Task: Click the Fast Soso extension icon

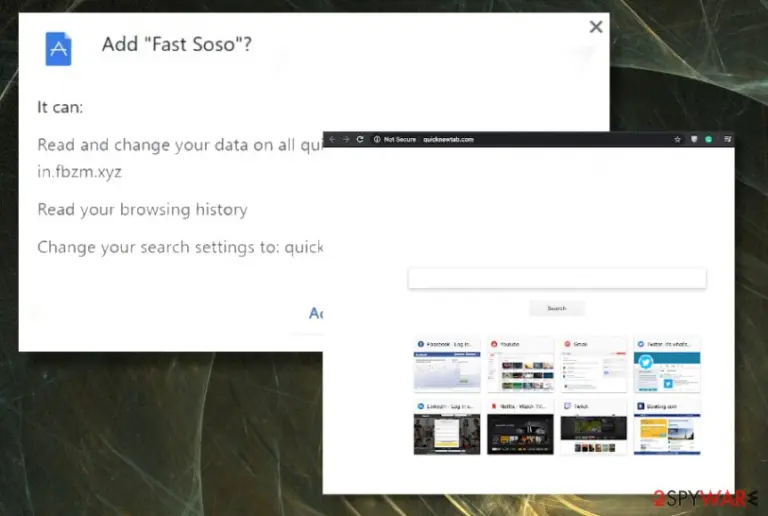Action: [x=58, y=48]
